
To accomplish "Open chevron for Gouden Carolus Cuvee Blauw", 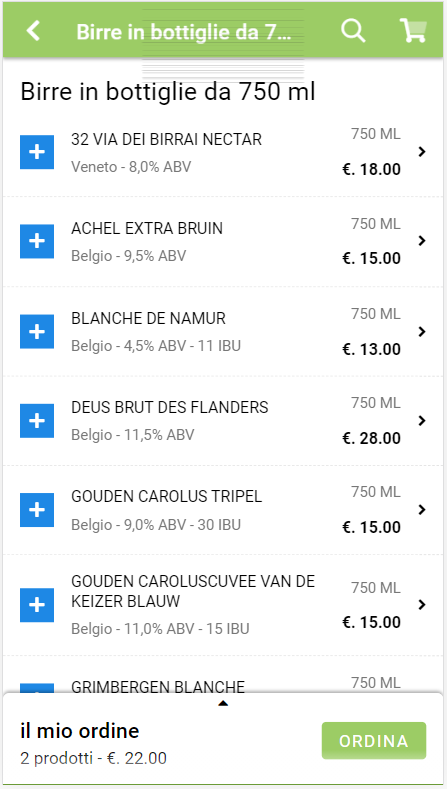I will coord(422,604).
